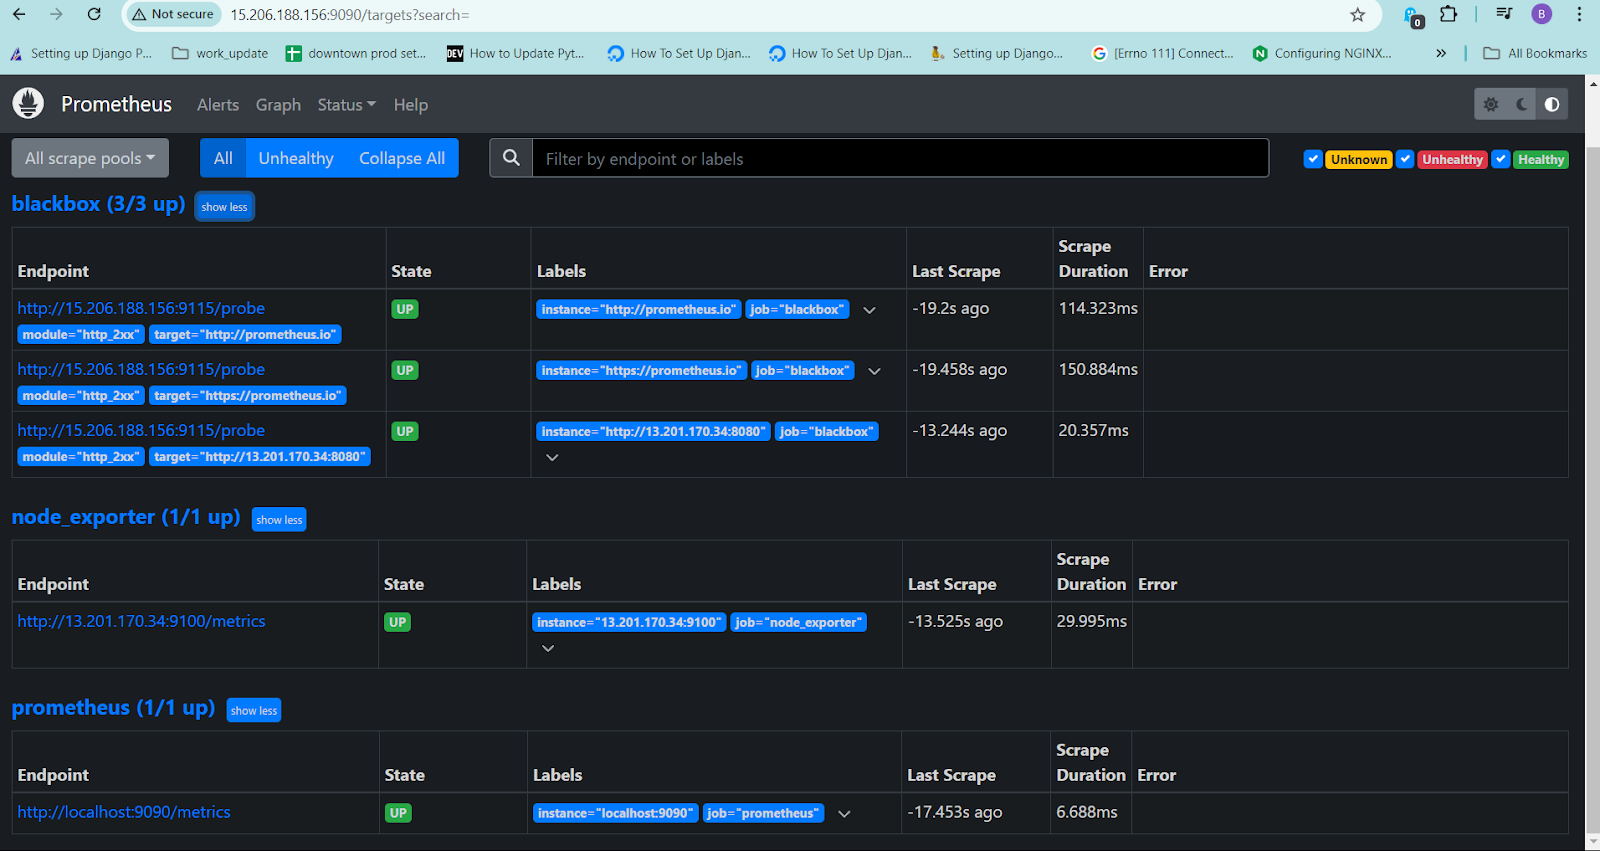Viewport: 1600px width, 851px height.
Task: Switch to the light theme sun icon
Action: (1491, 104)
